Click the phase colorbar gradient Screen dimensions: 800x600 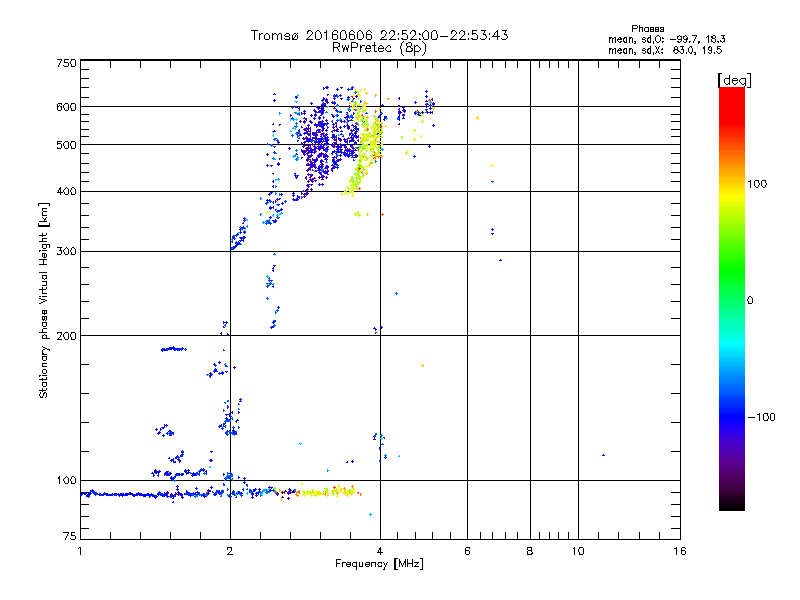(732, 299)
